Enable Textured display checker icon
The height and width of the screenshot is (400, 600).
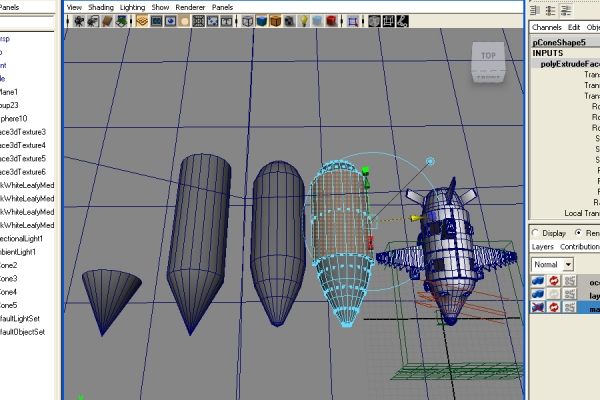[290, 21]
